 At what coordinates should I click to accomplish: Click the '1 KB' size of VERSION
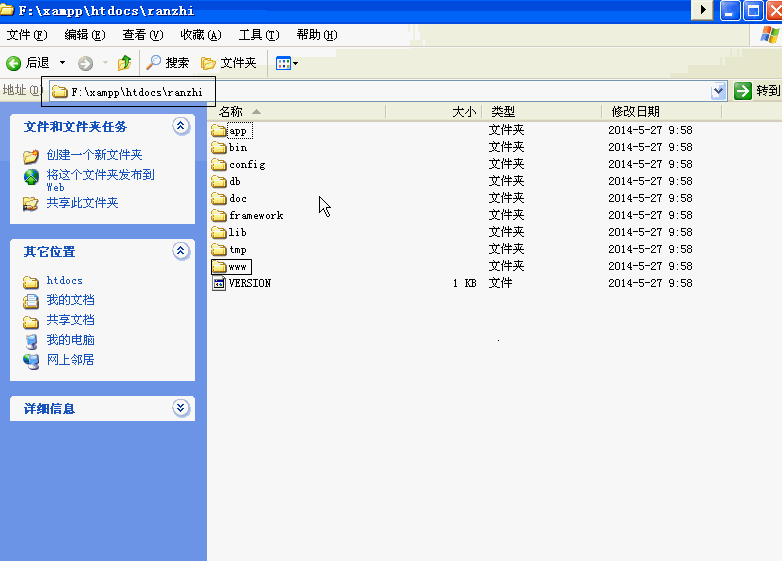click(464, 283)
